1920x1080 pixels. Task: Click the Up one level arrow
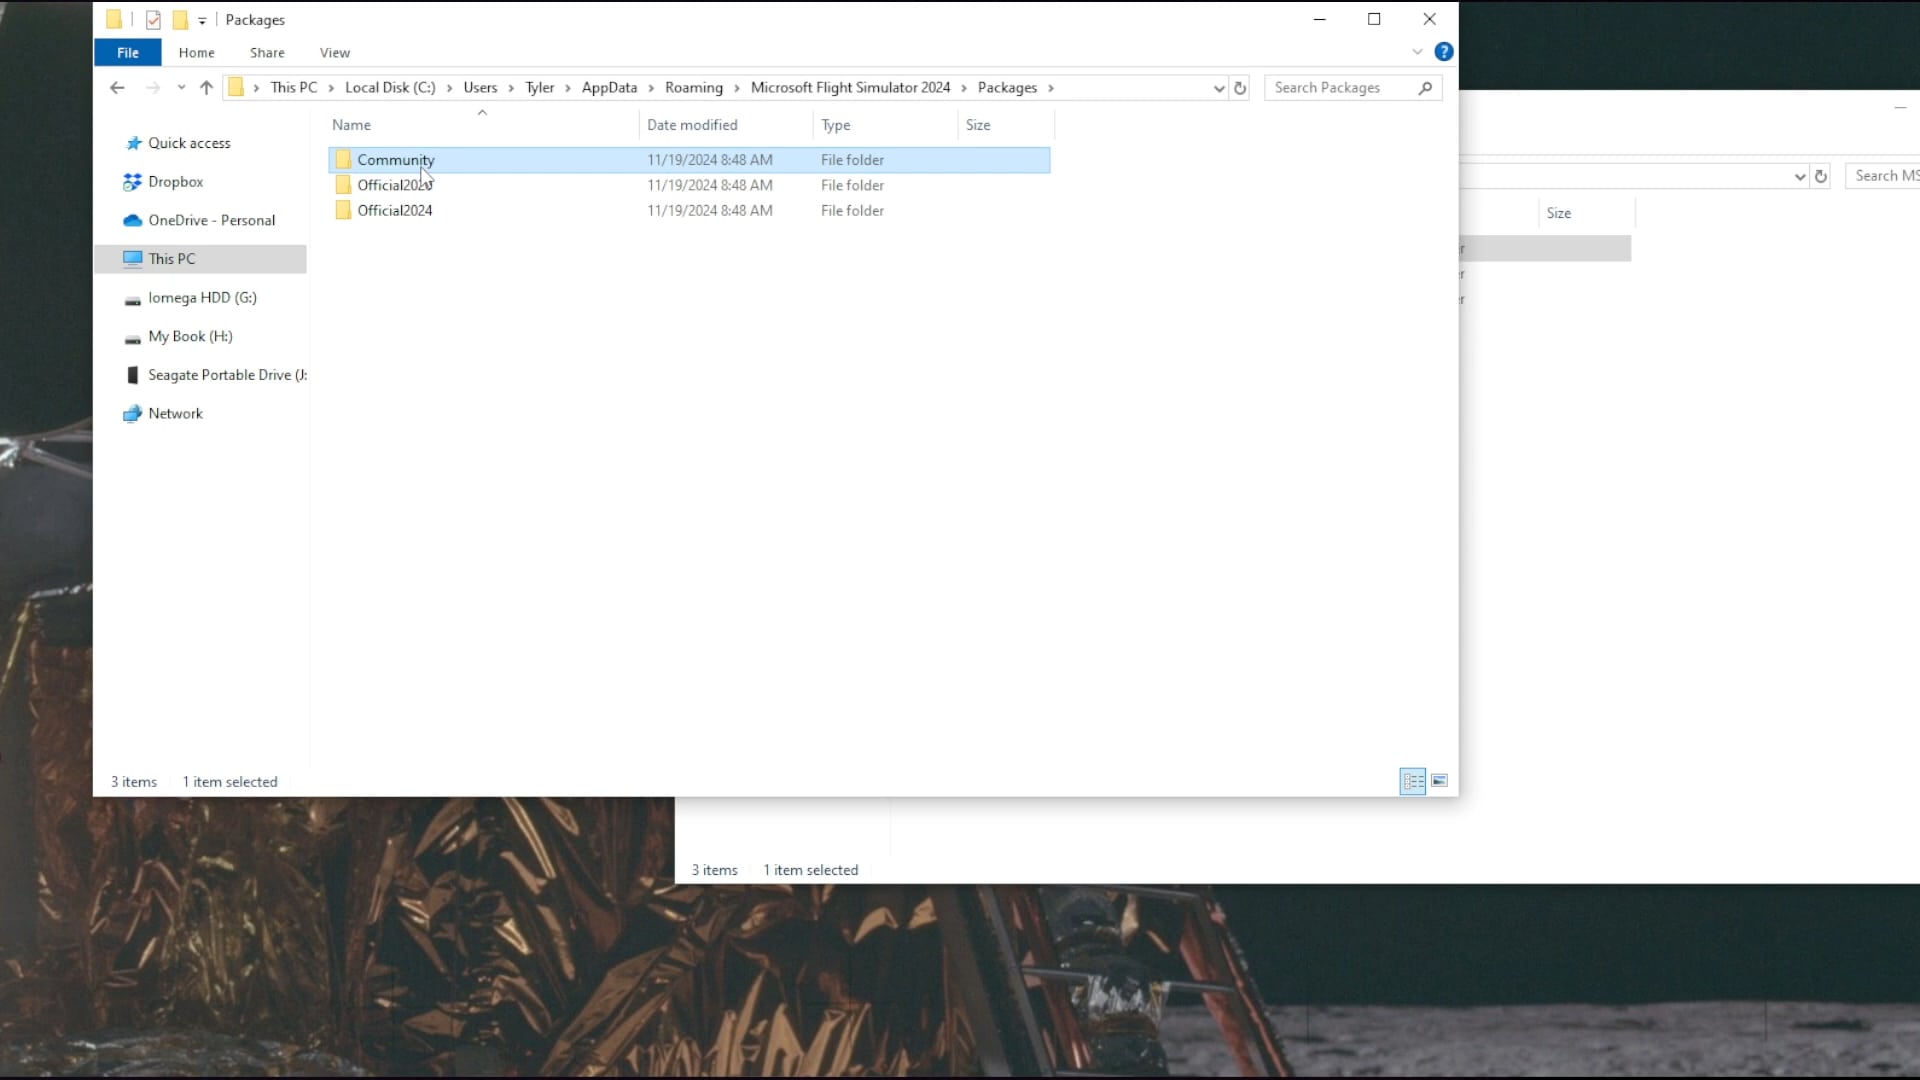(x=206, y=88)
